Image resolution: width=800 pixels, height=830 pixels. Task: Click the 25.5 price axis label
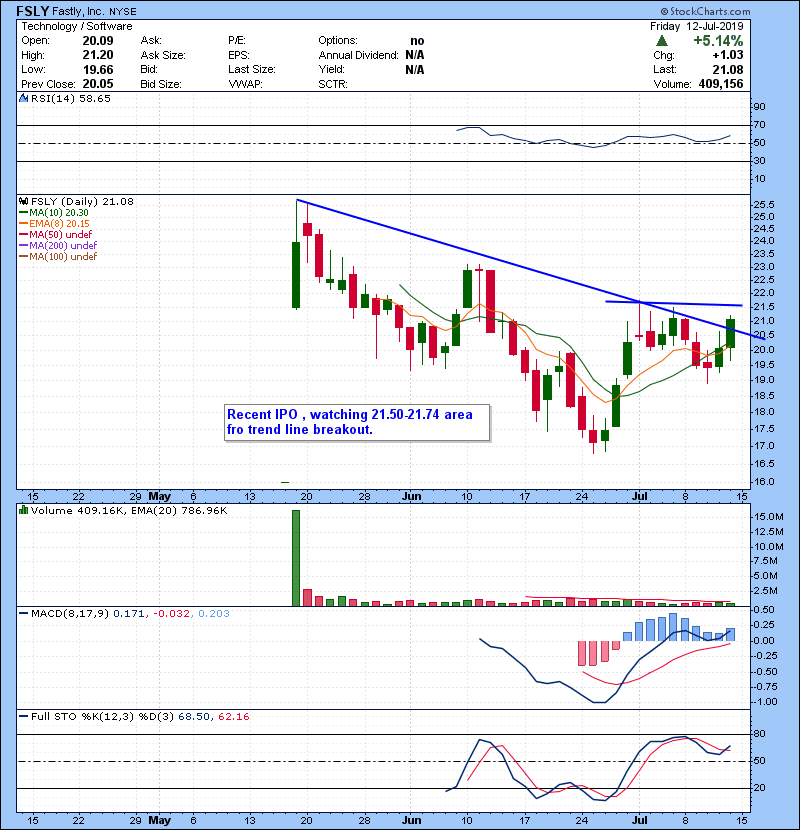763,204
